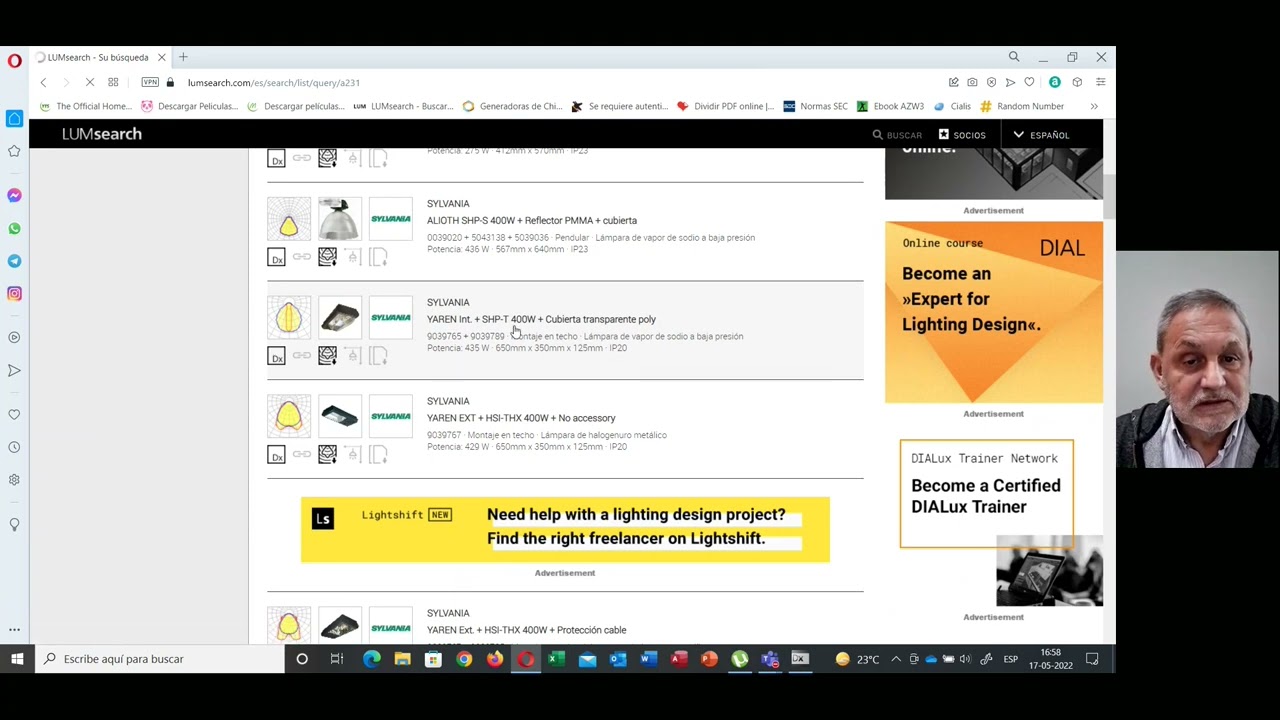Download photometric data icon for YAREN EXT No accessory
This screenshot has width=1280, height=720.
tap(327, 454)
